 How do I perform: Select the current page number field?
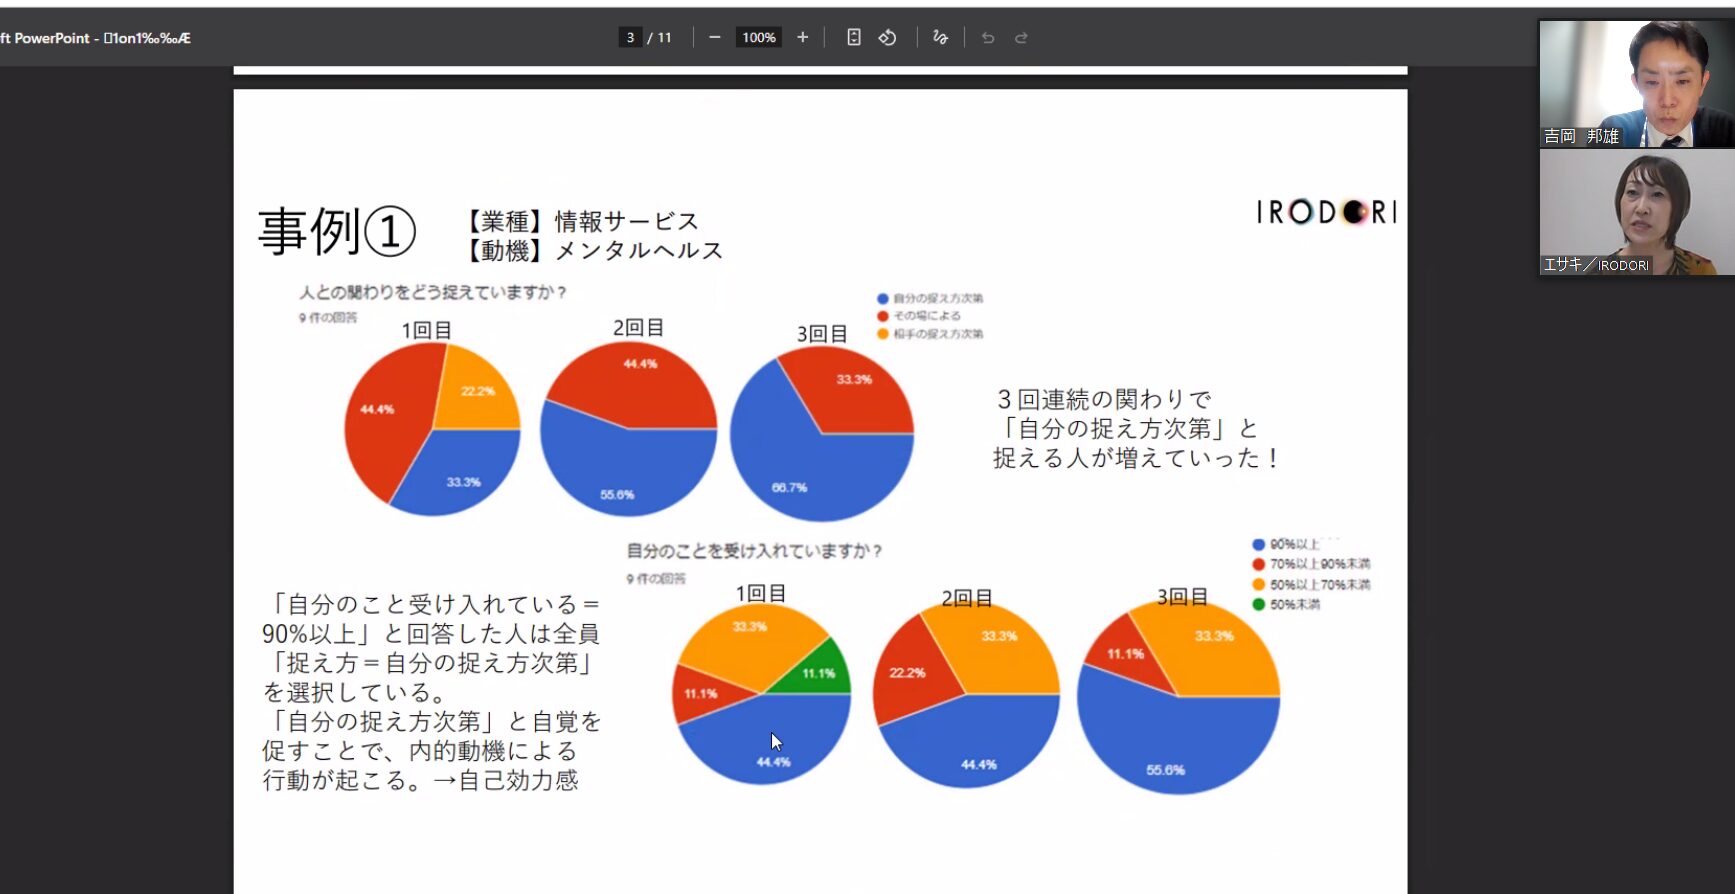[x=630, y=38]
